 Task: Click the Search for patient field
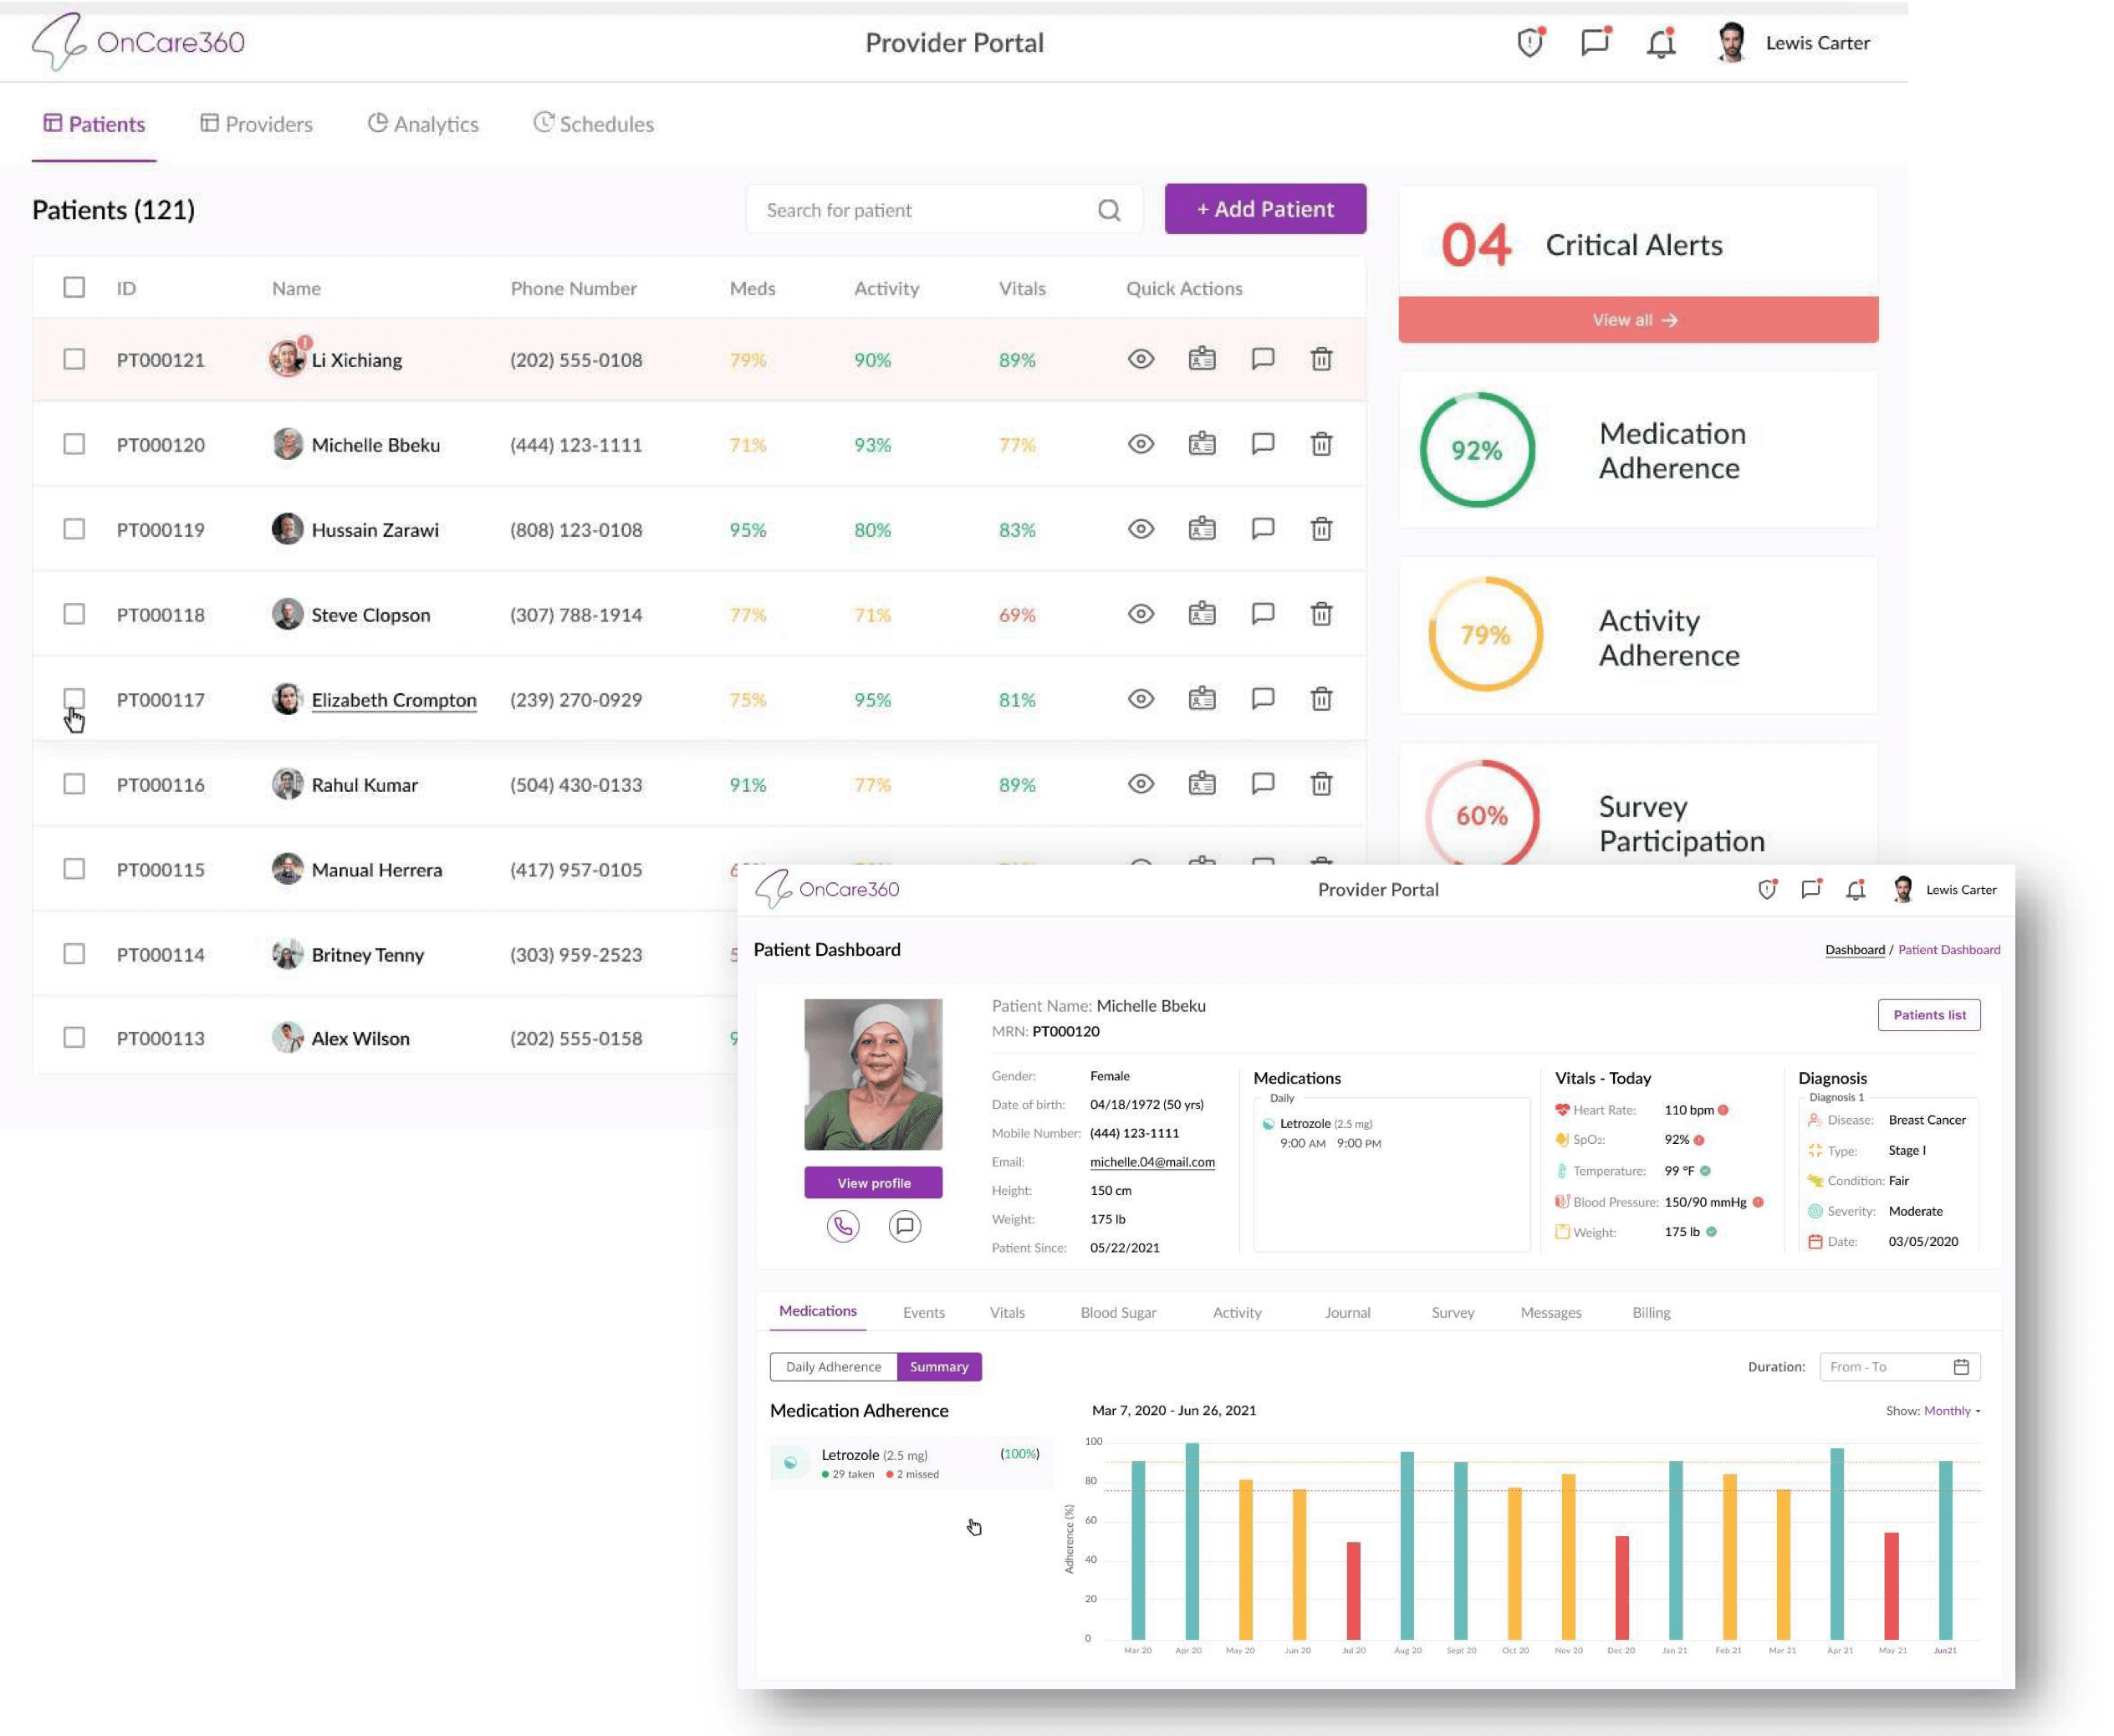944,210
